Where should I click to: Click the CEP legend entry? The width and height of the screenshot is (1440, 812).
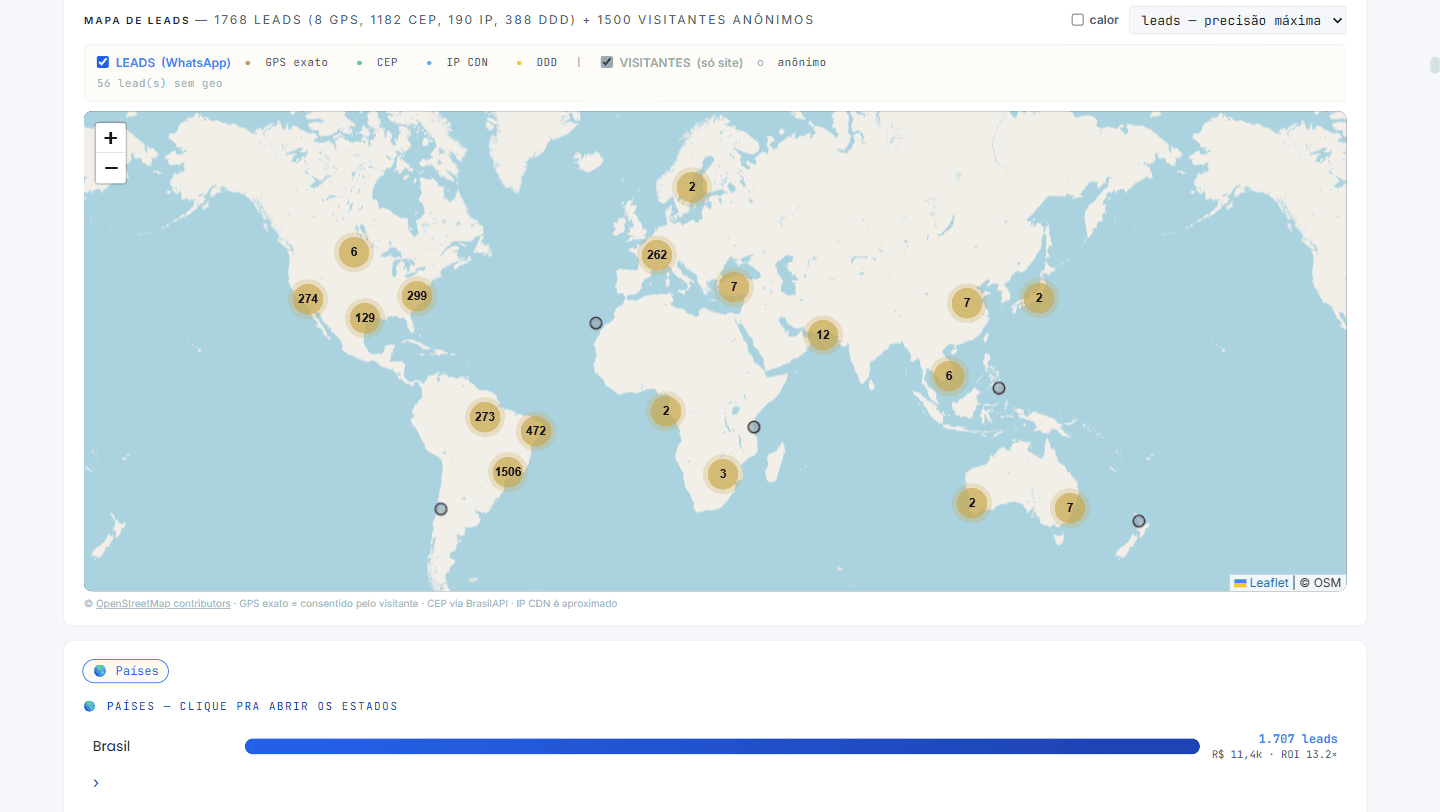coord(378,62)
